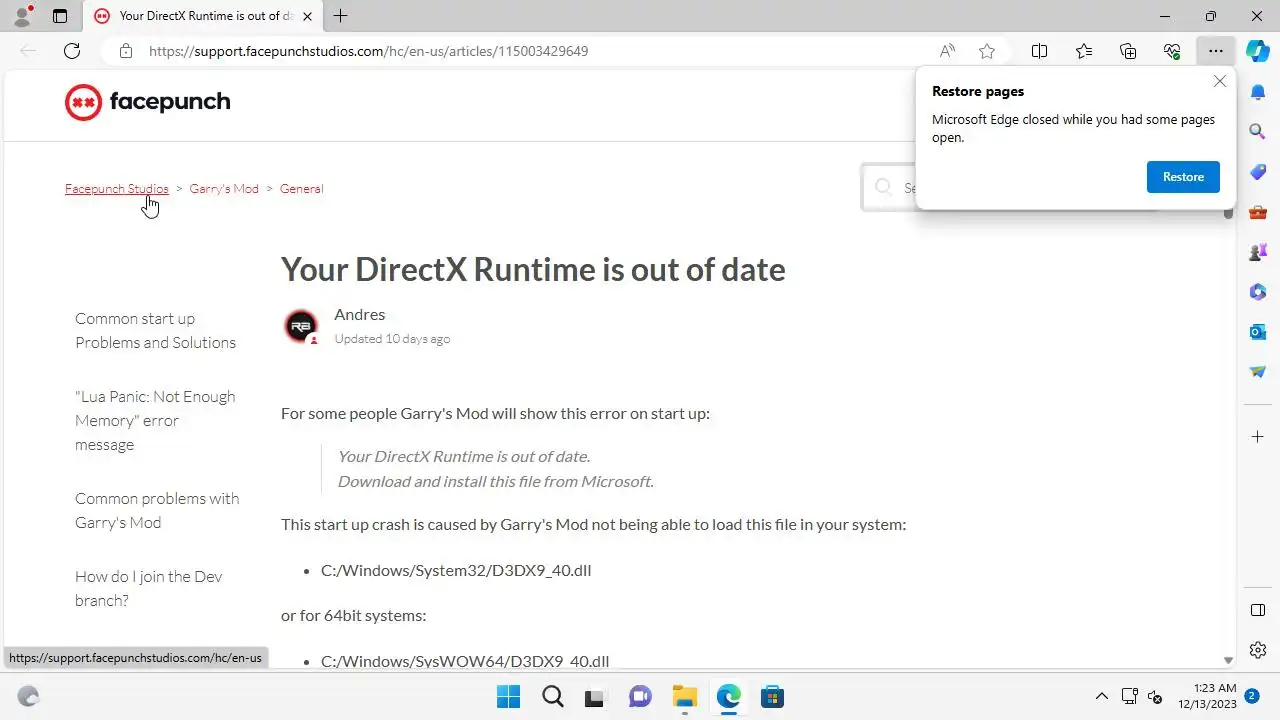Open General breadcrumb link

[x=301, y=189]
